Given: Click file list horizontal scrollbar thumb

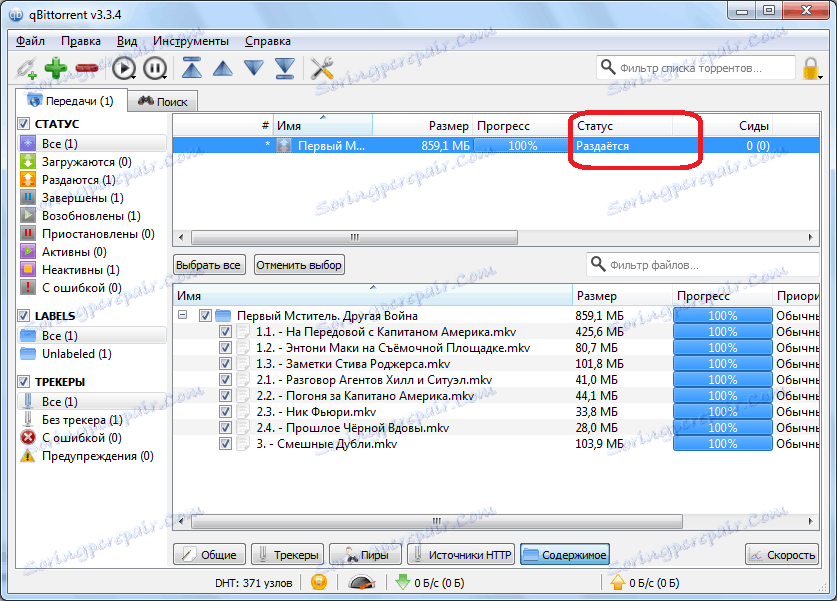Looking at the screenshot, I should pyautogui.click(x=437, y=521).
